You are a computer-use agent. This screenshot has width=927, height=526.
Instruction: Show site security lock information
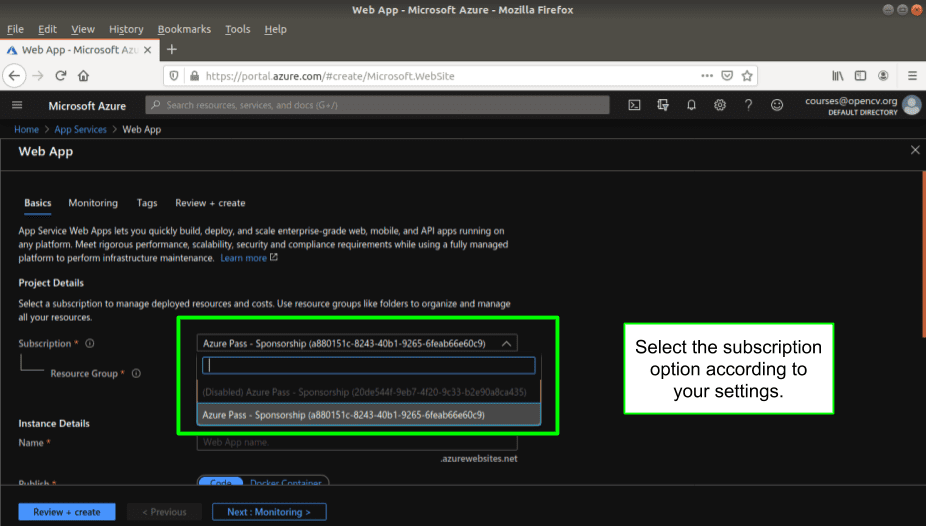(x=194, y=76)
